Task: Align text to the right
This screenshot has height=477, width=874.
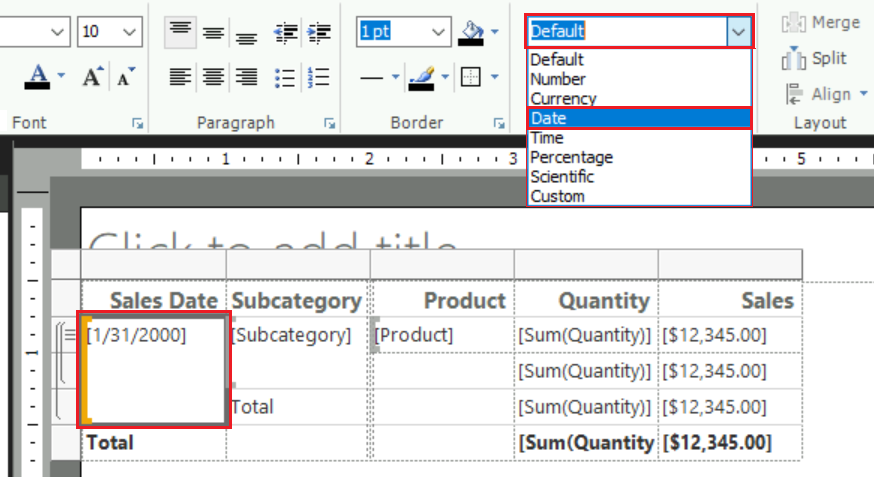Action: click(x=246, y=76)
